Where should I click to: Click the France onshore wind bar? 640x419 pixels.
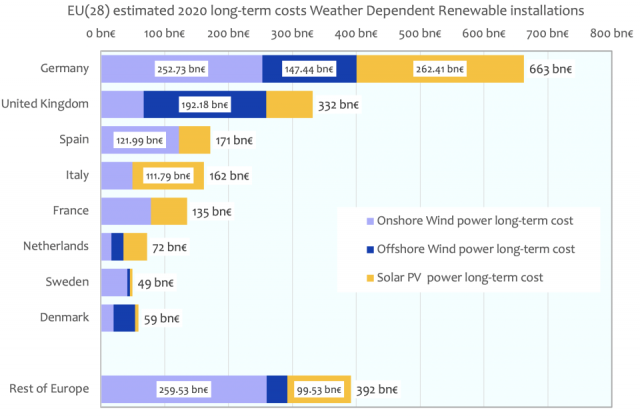pyautogui.click(x=125, y=211)
